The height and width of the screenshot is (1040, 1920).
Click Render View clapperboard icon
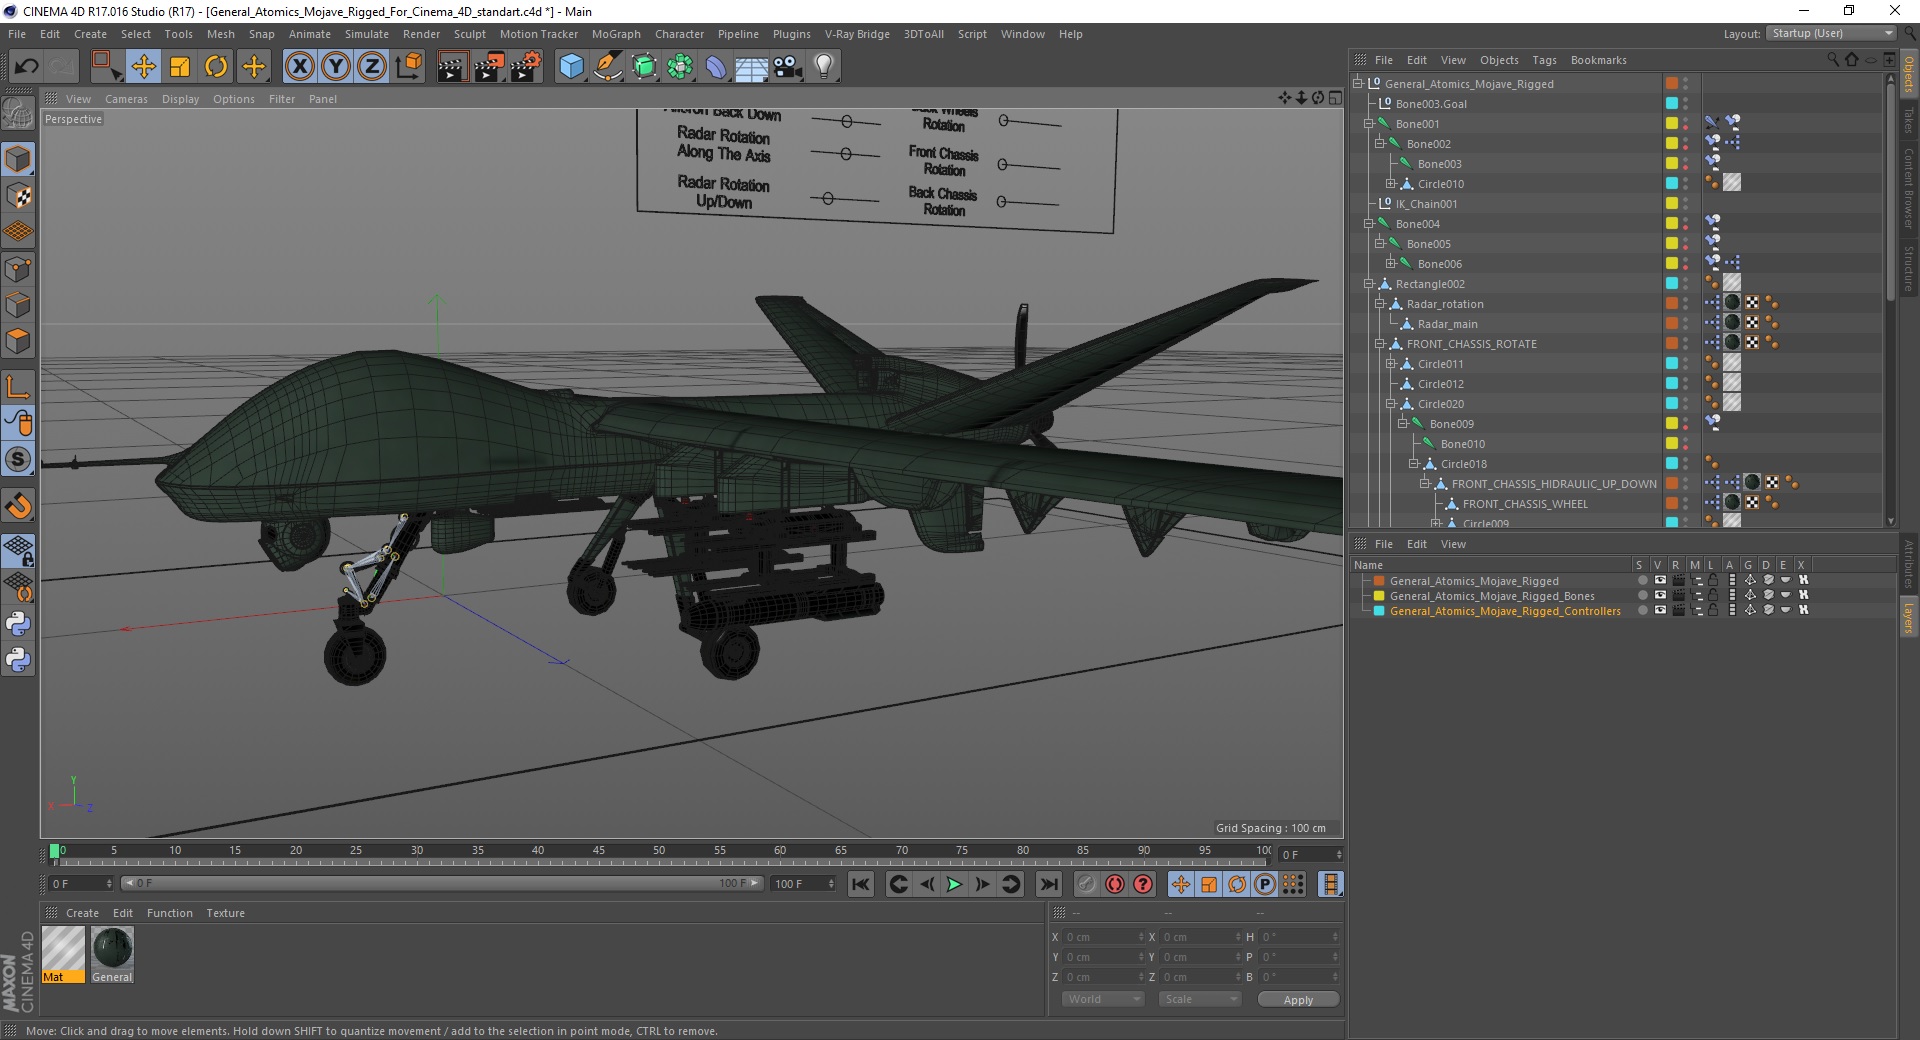point(452,67)
